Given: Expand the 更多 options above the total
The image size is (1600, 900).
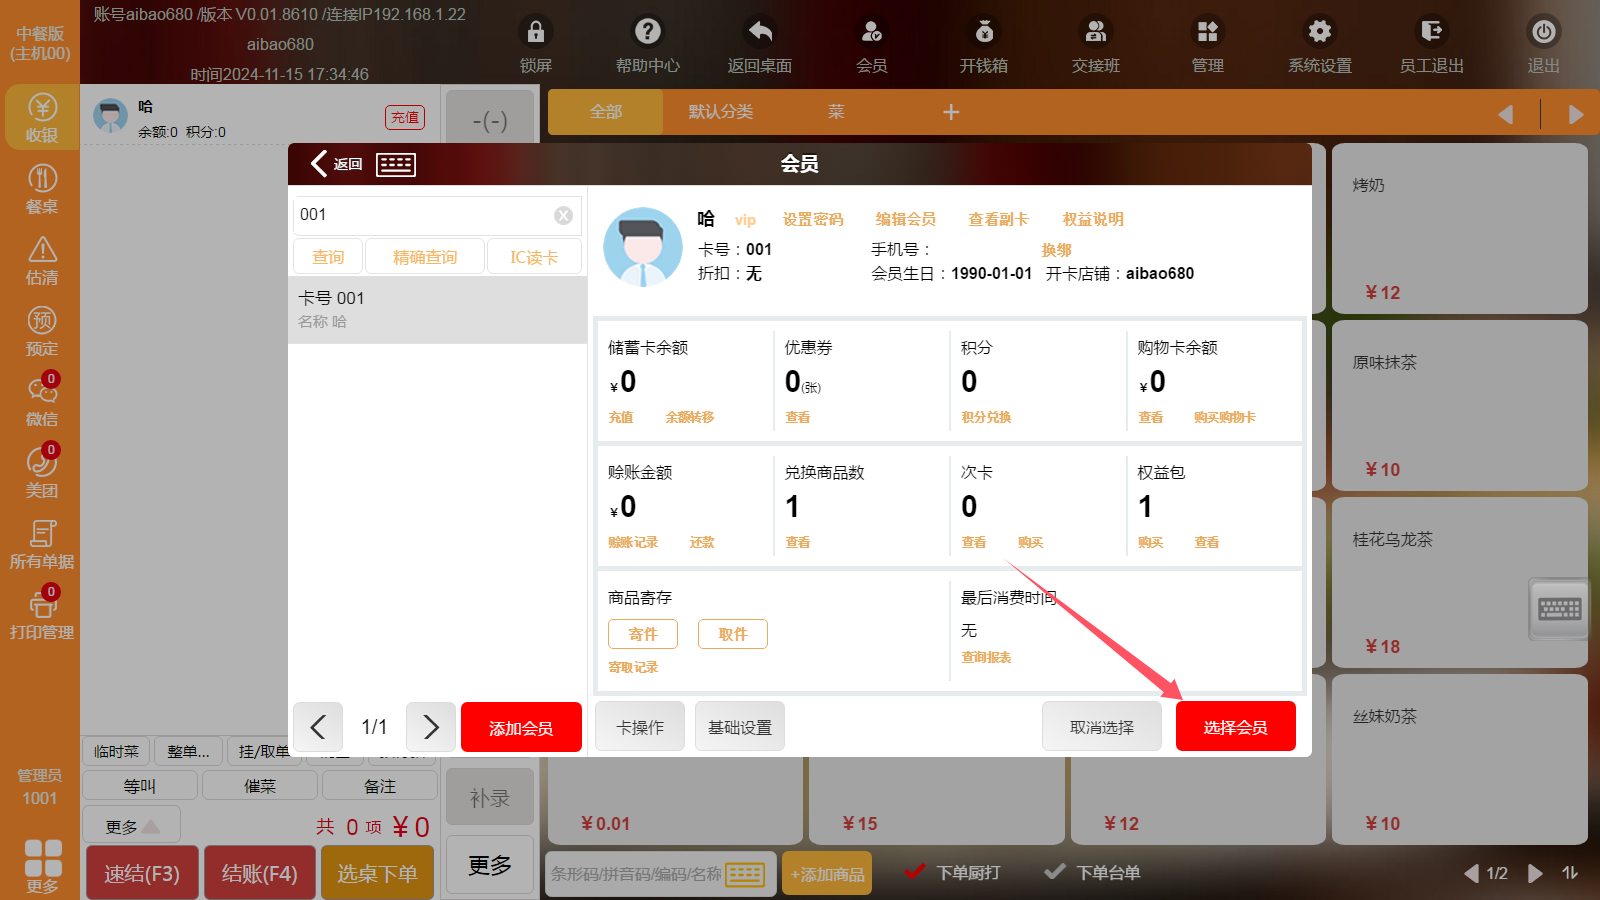Looking at the screenshot, I should pyautogui.click(x=132, y=826).
